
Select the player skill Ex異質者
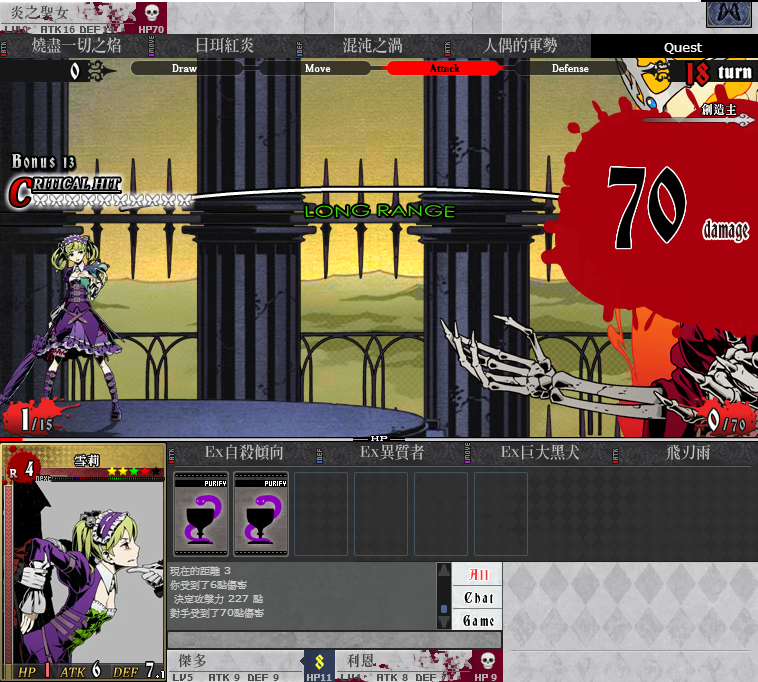[x=392, y=453]
